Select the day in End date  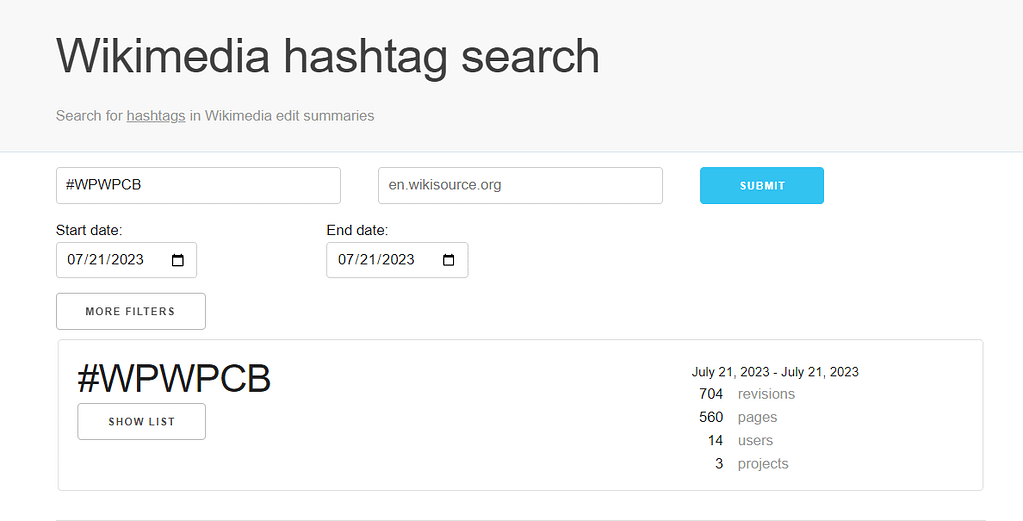(369, 260)
